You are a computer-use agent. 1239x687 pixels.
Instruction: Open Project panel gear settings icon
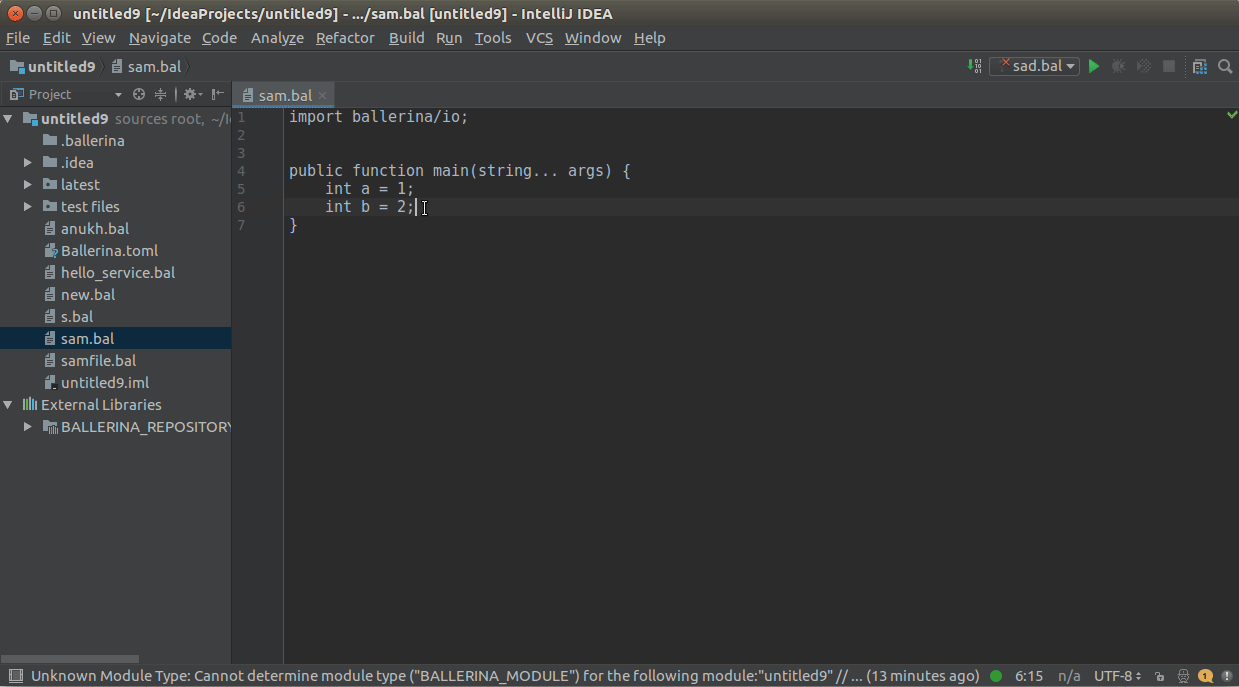pos(191,94)
